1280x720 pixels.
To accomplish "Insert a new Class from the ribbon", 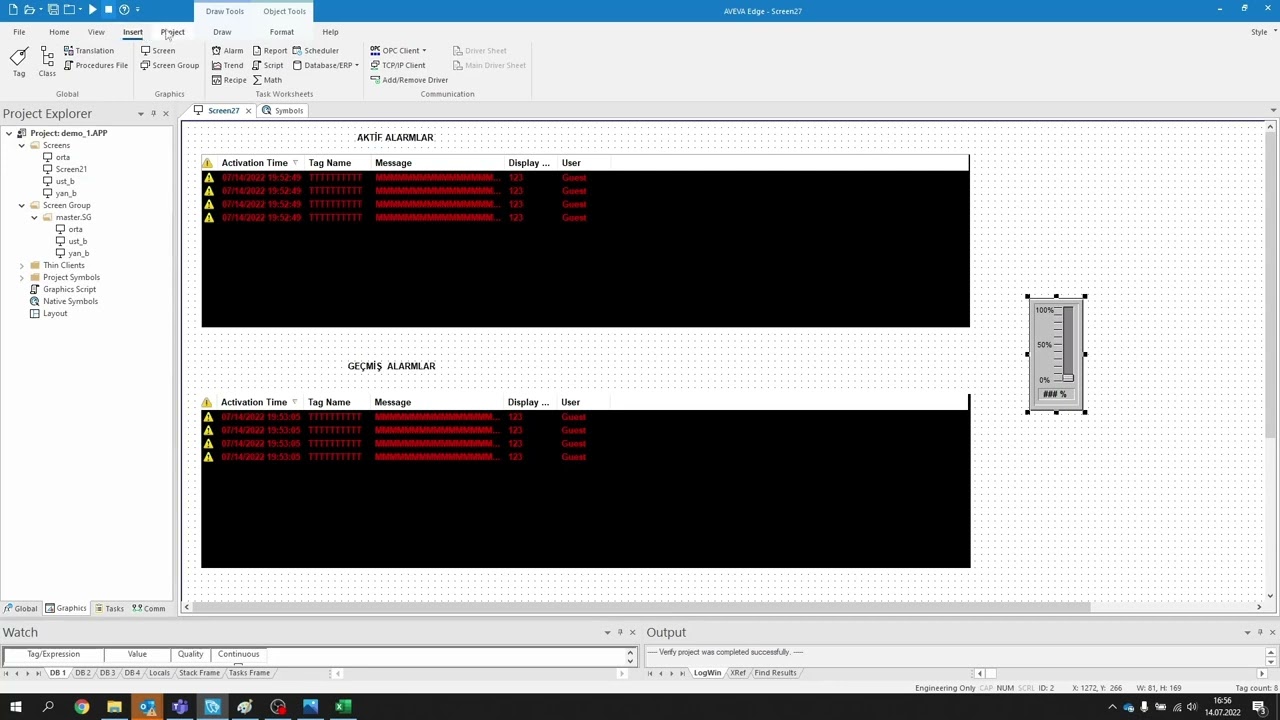I will click(x=47, y=61).
